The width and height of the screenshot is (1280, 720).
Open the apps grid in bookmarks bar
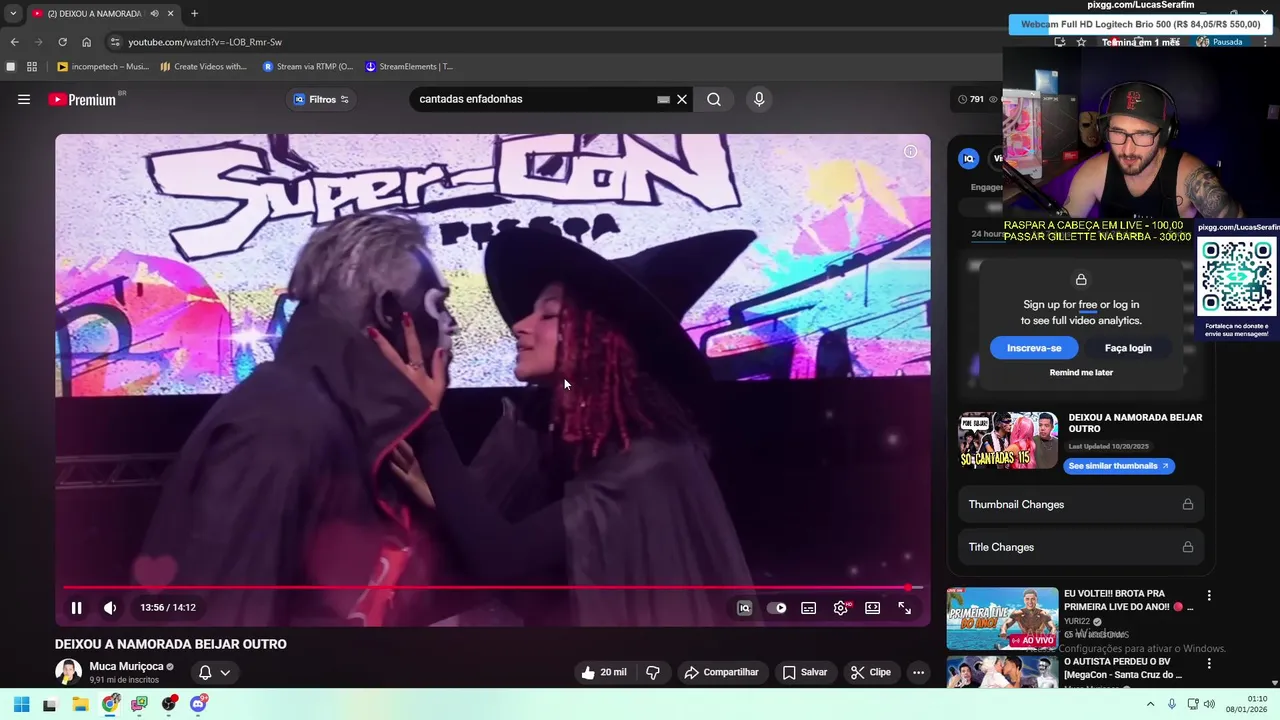pyautogui.click(x=32, y=67)
